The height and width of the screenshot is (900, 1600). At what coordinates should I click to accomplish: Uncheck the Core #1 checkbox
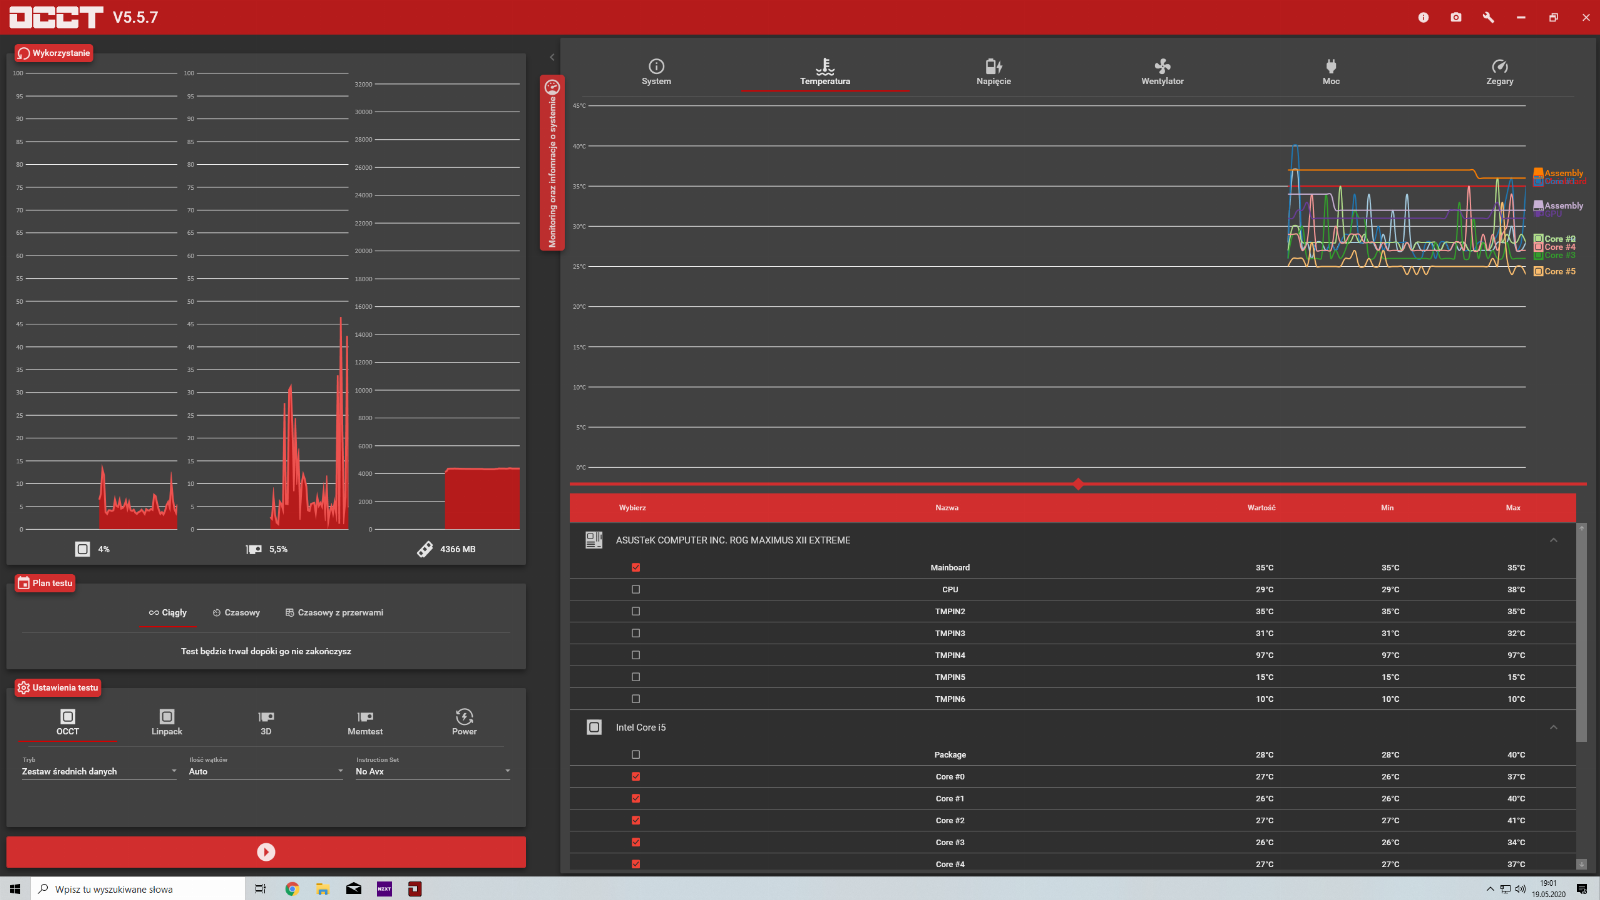636,799
